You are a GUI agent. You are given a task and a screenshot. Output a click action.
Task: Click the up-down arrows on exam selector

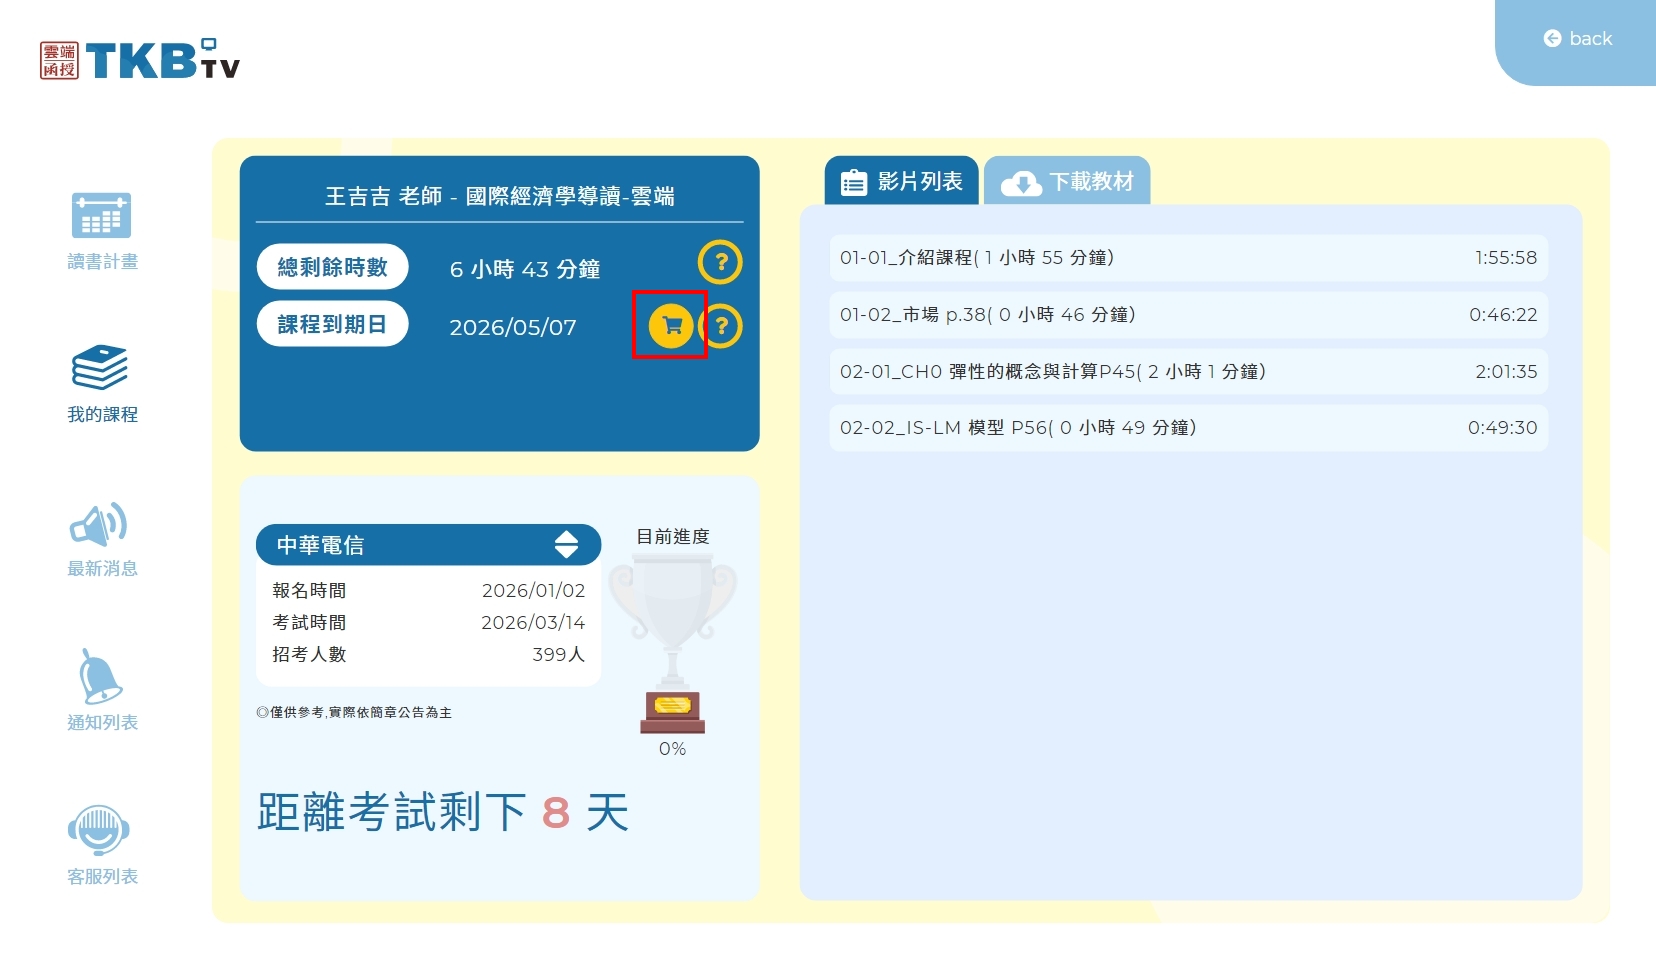pyautogui.click(x=566, y=545)
